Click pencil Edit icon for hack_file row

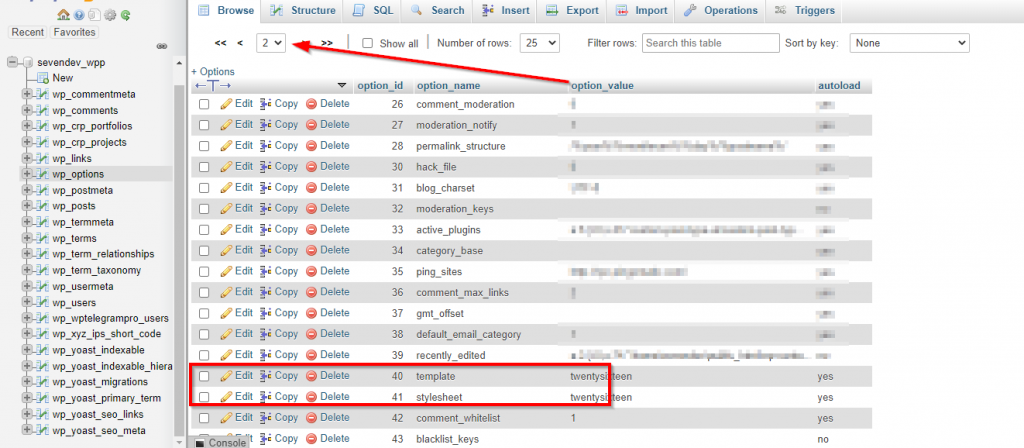[226, 167]
